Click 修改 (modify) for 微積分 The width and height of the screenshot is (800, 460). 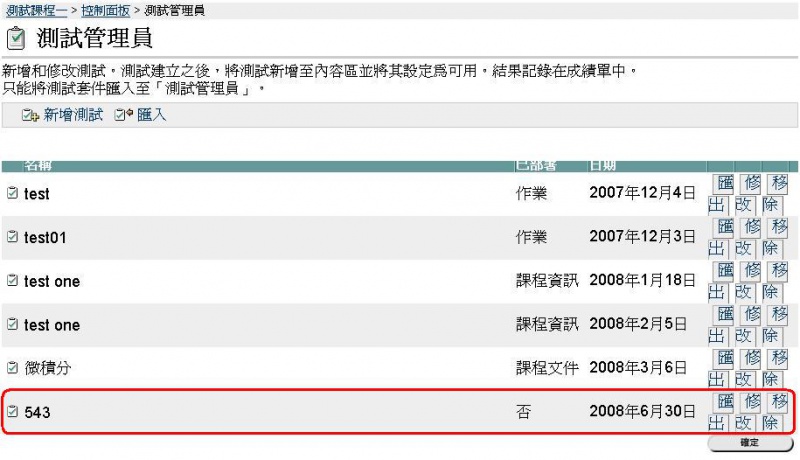click(x=749, y=368)
